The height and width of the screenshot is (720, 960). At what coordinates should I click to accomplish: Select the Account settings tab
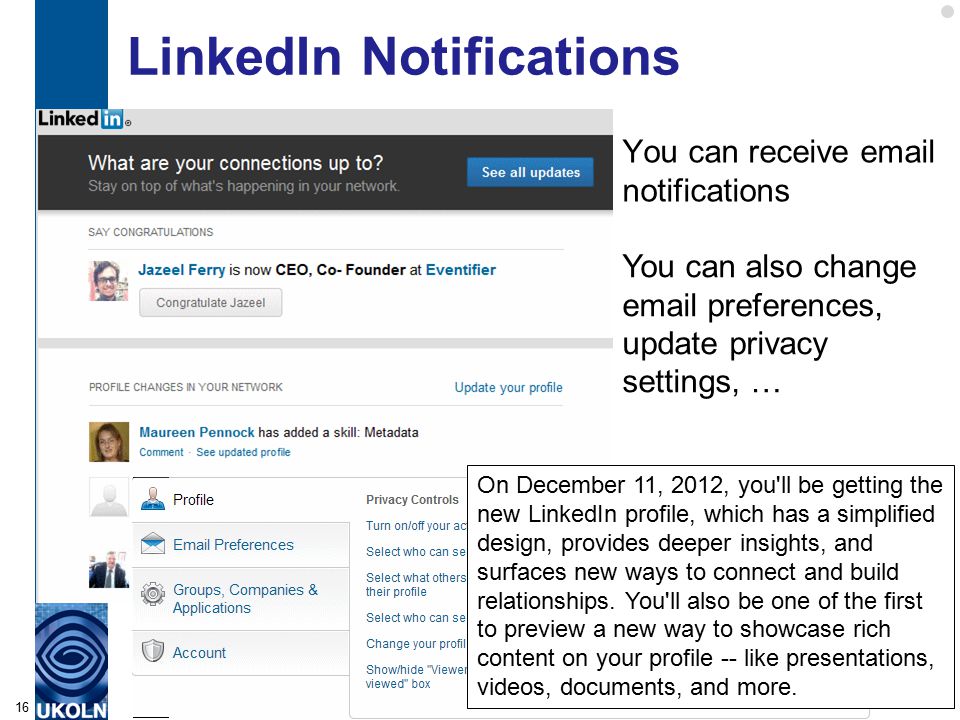tap(241, 653)
